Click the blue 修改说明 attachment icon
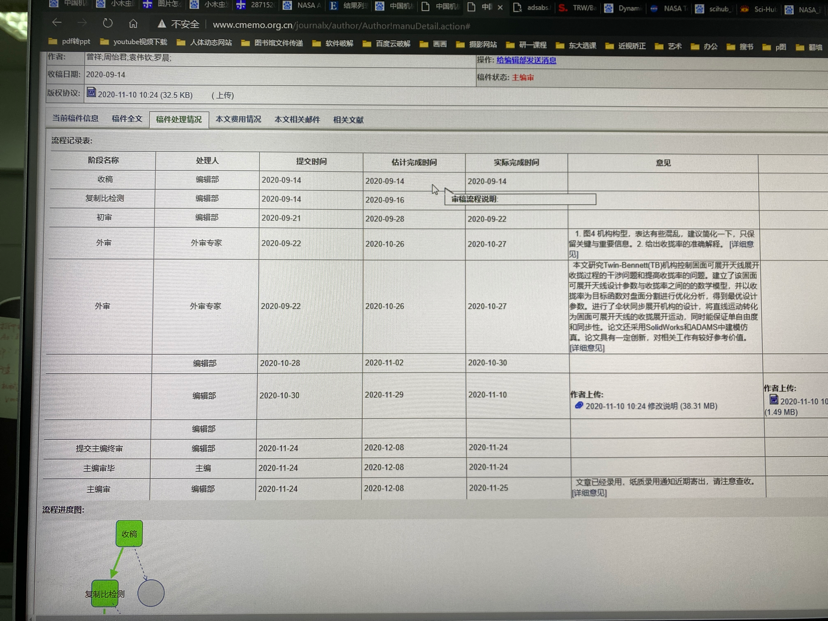The image size is (828, 621). pos(578,406)
